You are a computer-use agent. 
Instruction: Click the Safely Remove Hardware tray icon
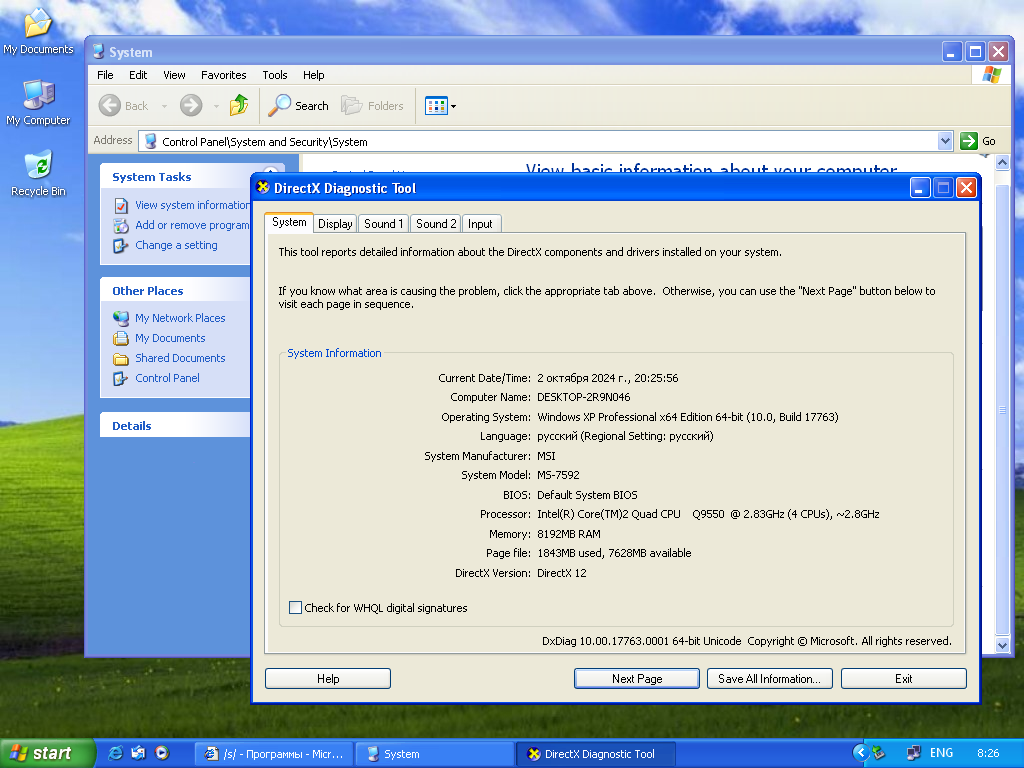878,753
